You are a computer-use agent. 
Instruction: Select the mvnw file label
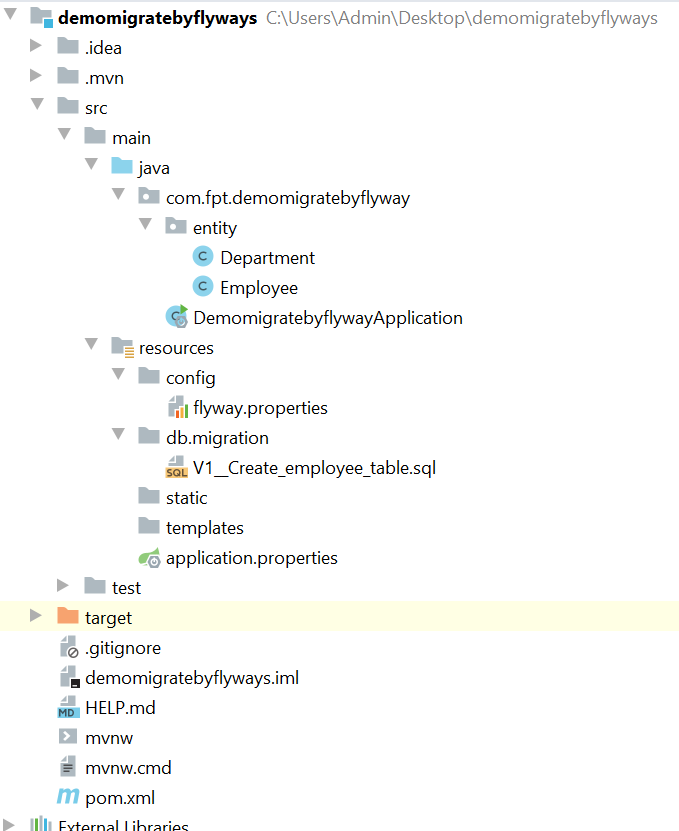click(x=109, y=738)
